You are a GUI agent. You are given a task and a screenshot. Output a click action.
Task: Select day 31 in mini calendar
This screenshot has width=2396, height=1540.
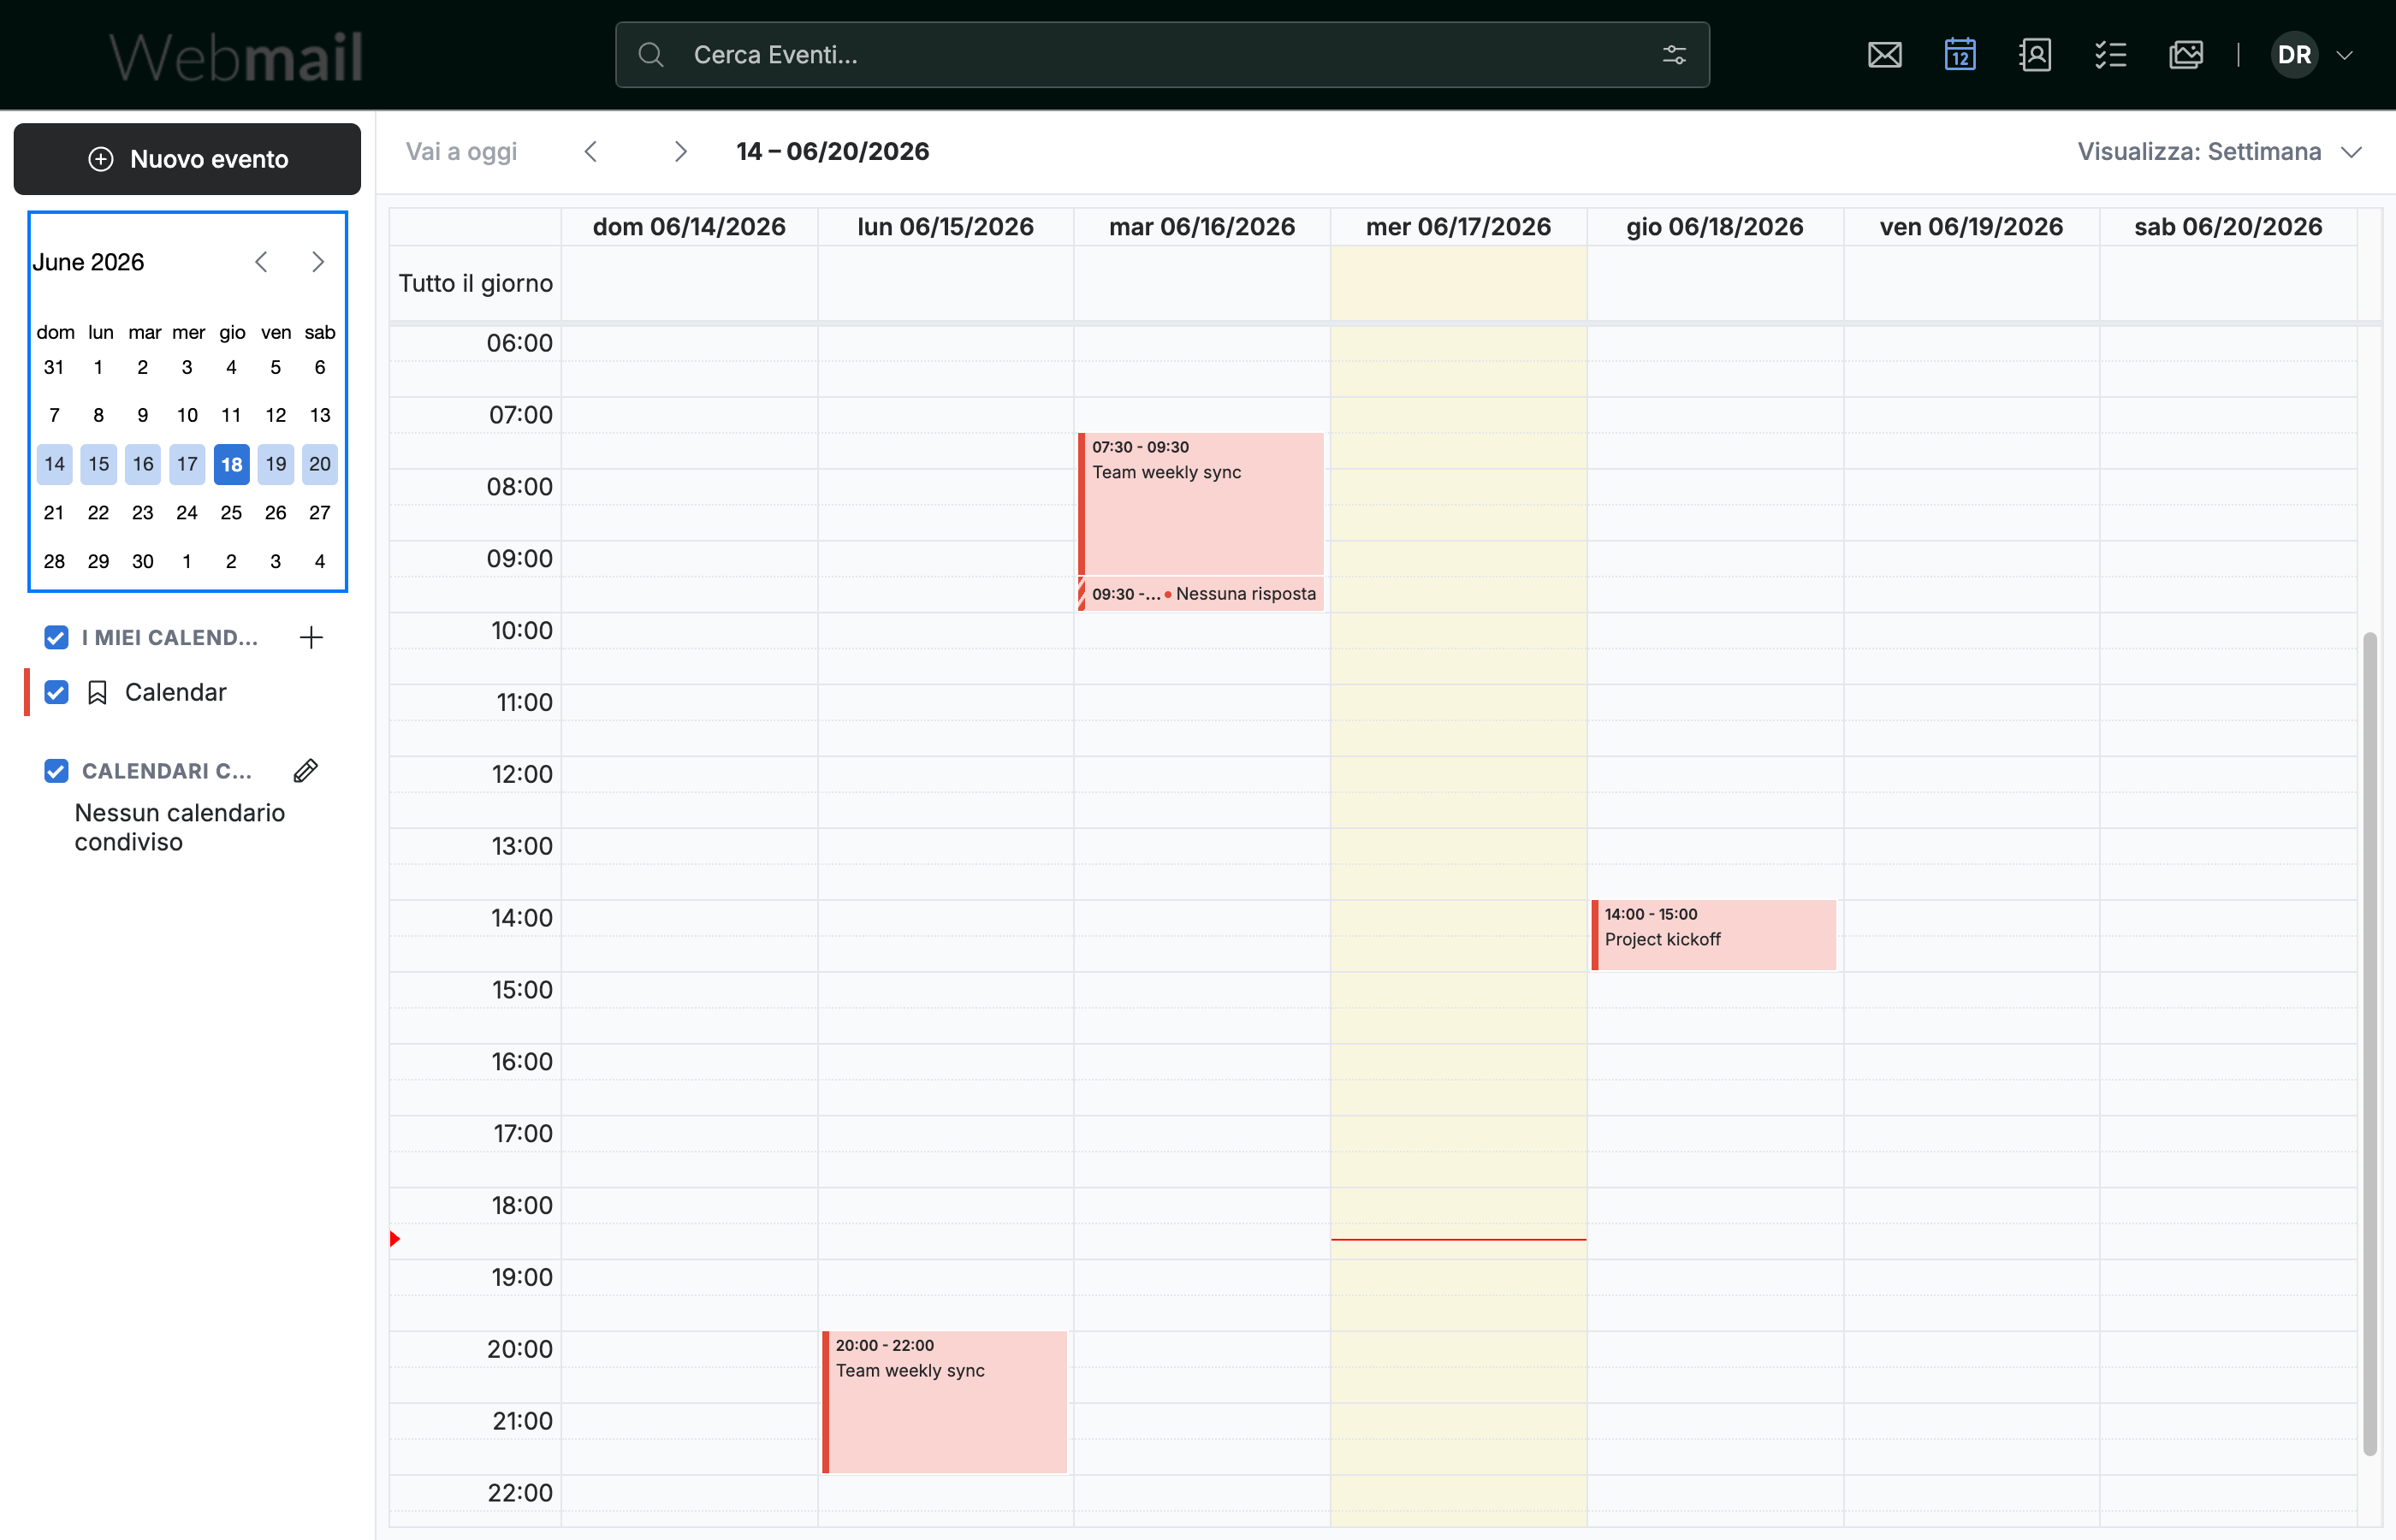[x=54, y=367]
